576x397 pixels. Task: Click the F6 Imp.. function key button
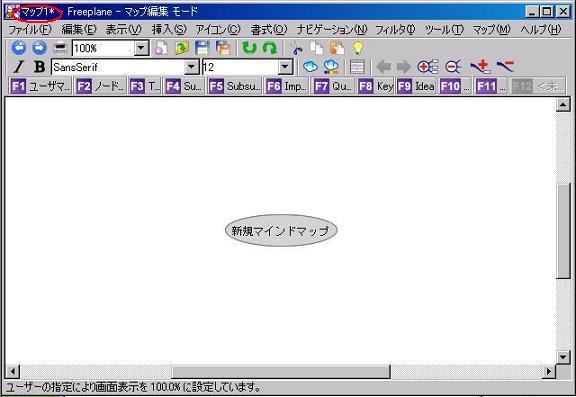[287, 86]
